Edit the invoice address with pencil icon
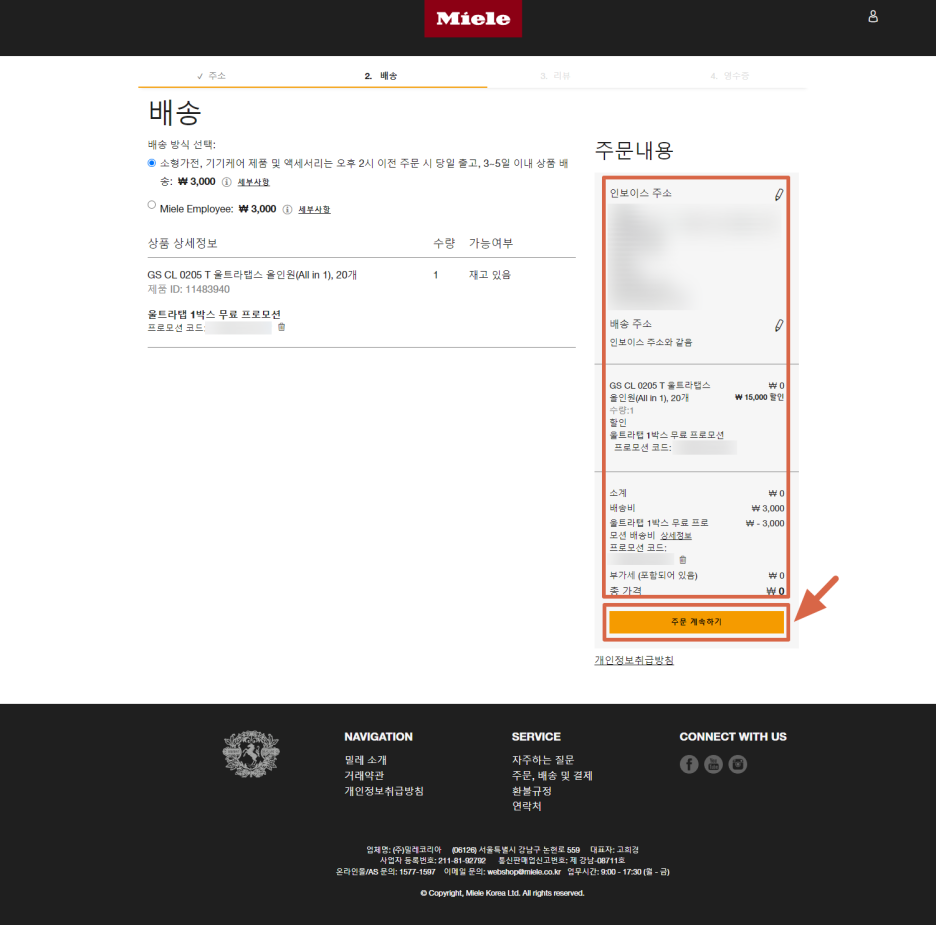Viewport: 936px width, 925px height. click(x=778, y=195)
